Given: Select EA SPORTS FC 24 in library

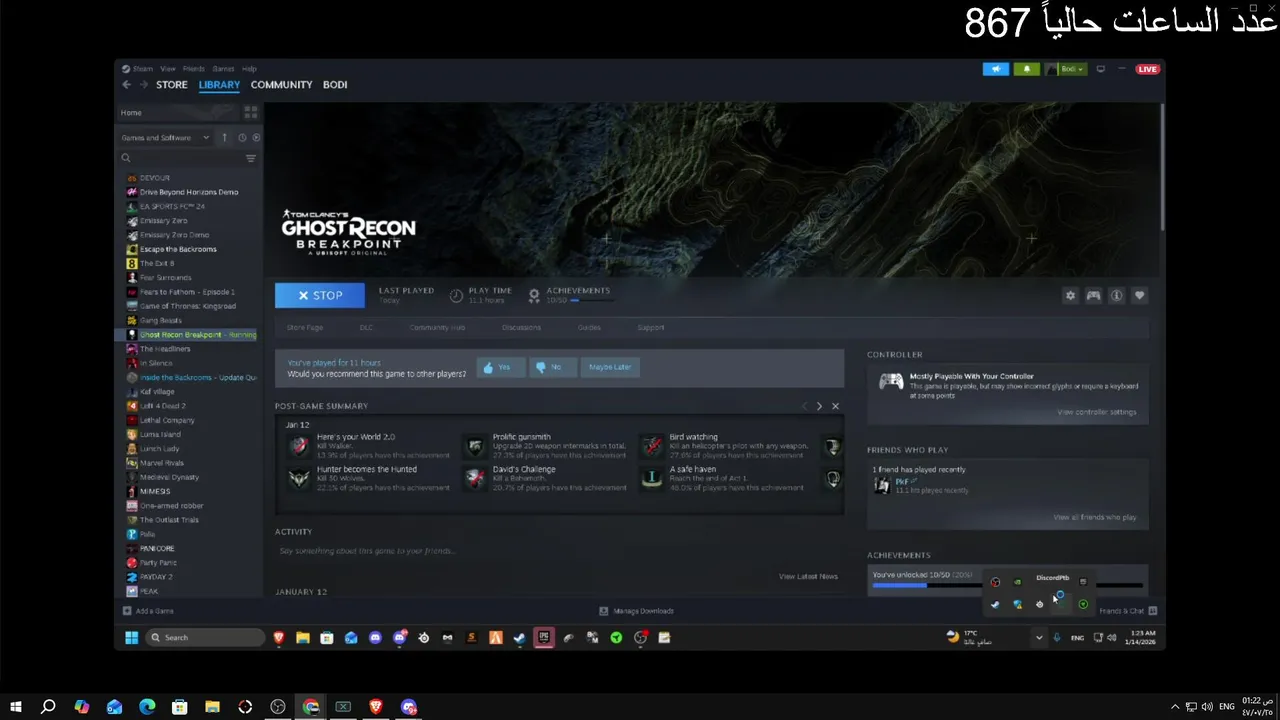Looking at the screenshot, I should point(172,206).
